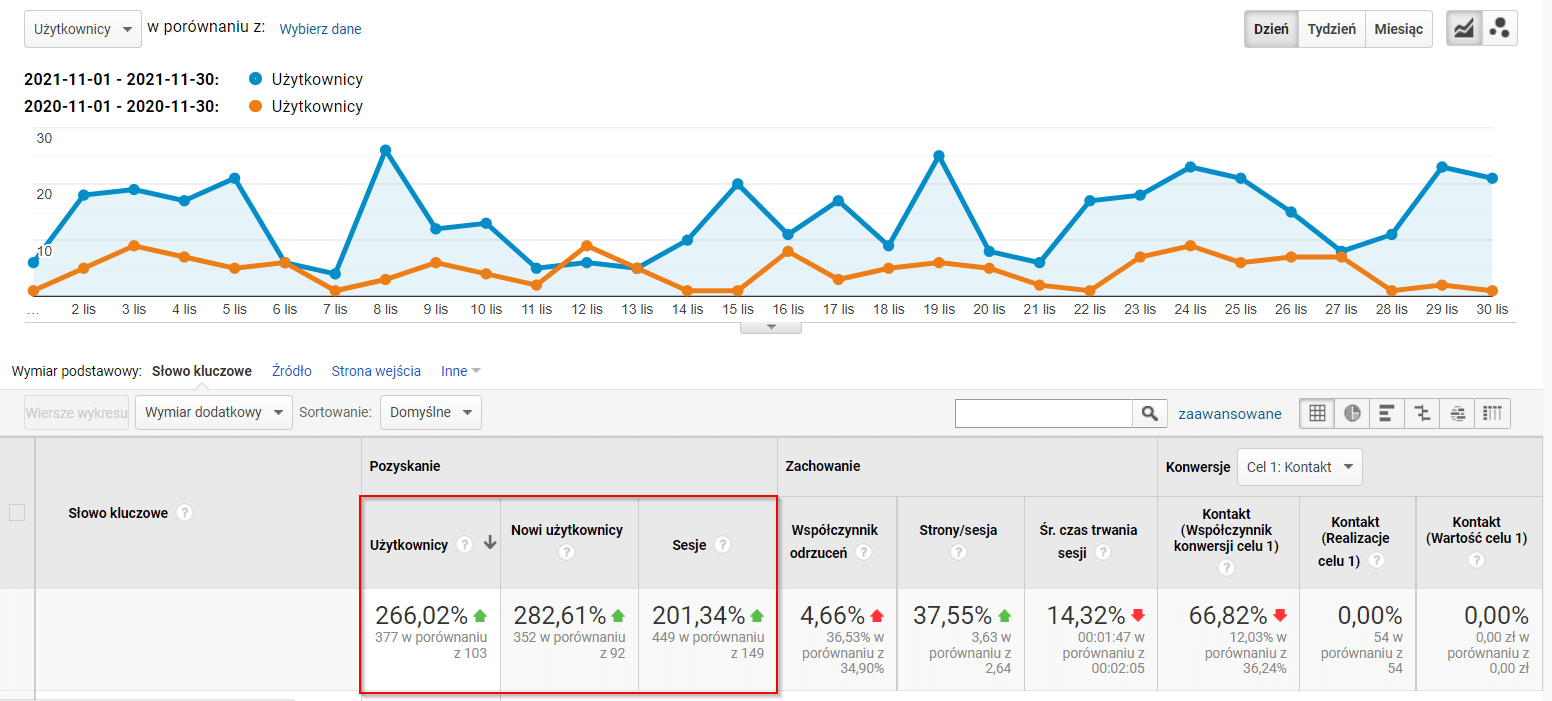Select the comparison view icon

1422,413
